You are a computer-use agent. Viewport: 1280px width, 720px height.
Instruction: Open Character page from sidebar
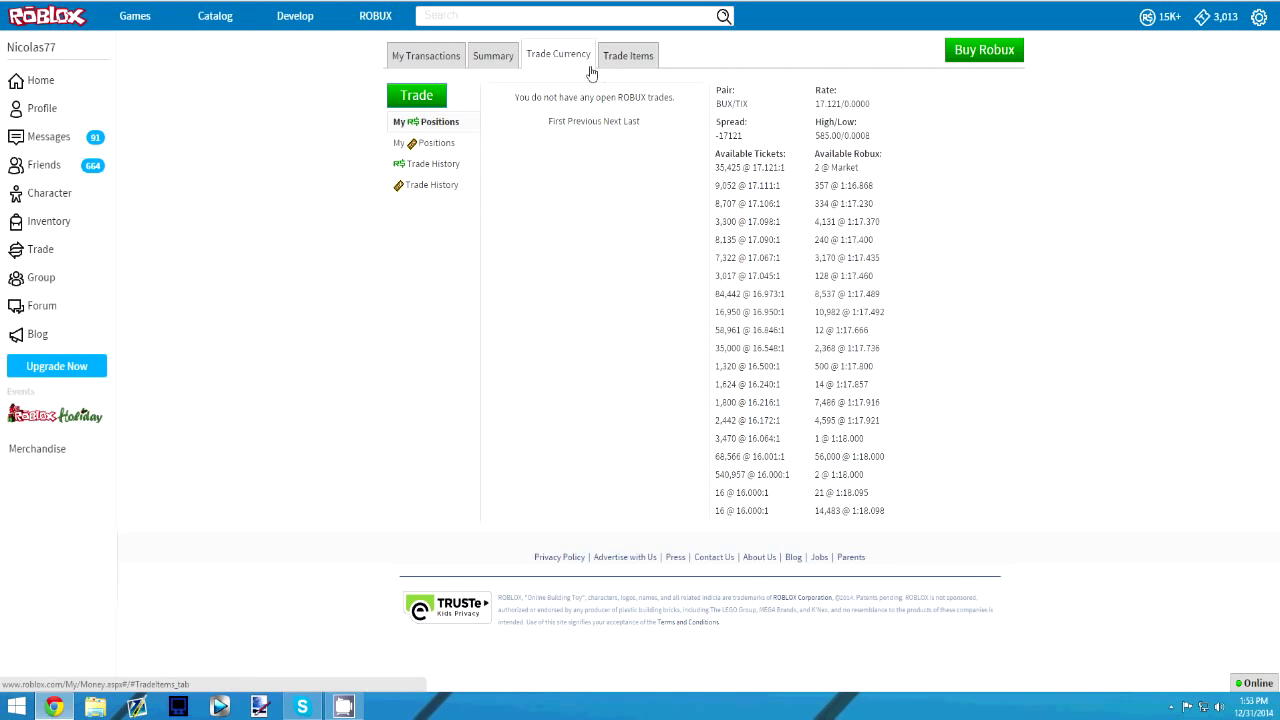click(x=49, y=193)
